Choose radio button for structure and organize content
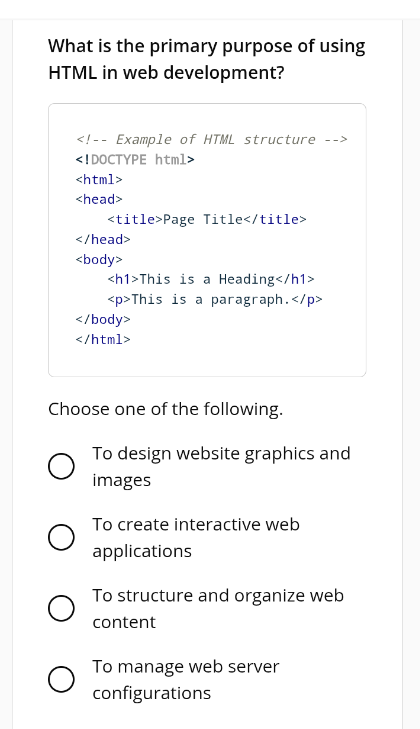Viewport: 420px width, 729px height. (x=61, y=609)
